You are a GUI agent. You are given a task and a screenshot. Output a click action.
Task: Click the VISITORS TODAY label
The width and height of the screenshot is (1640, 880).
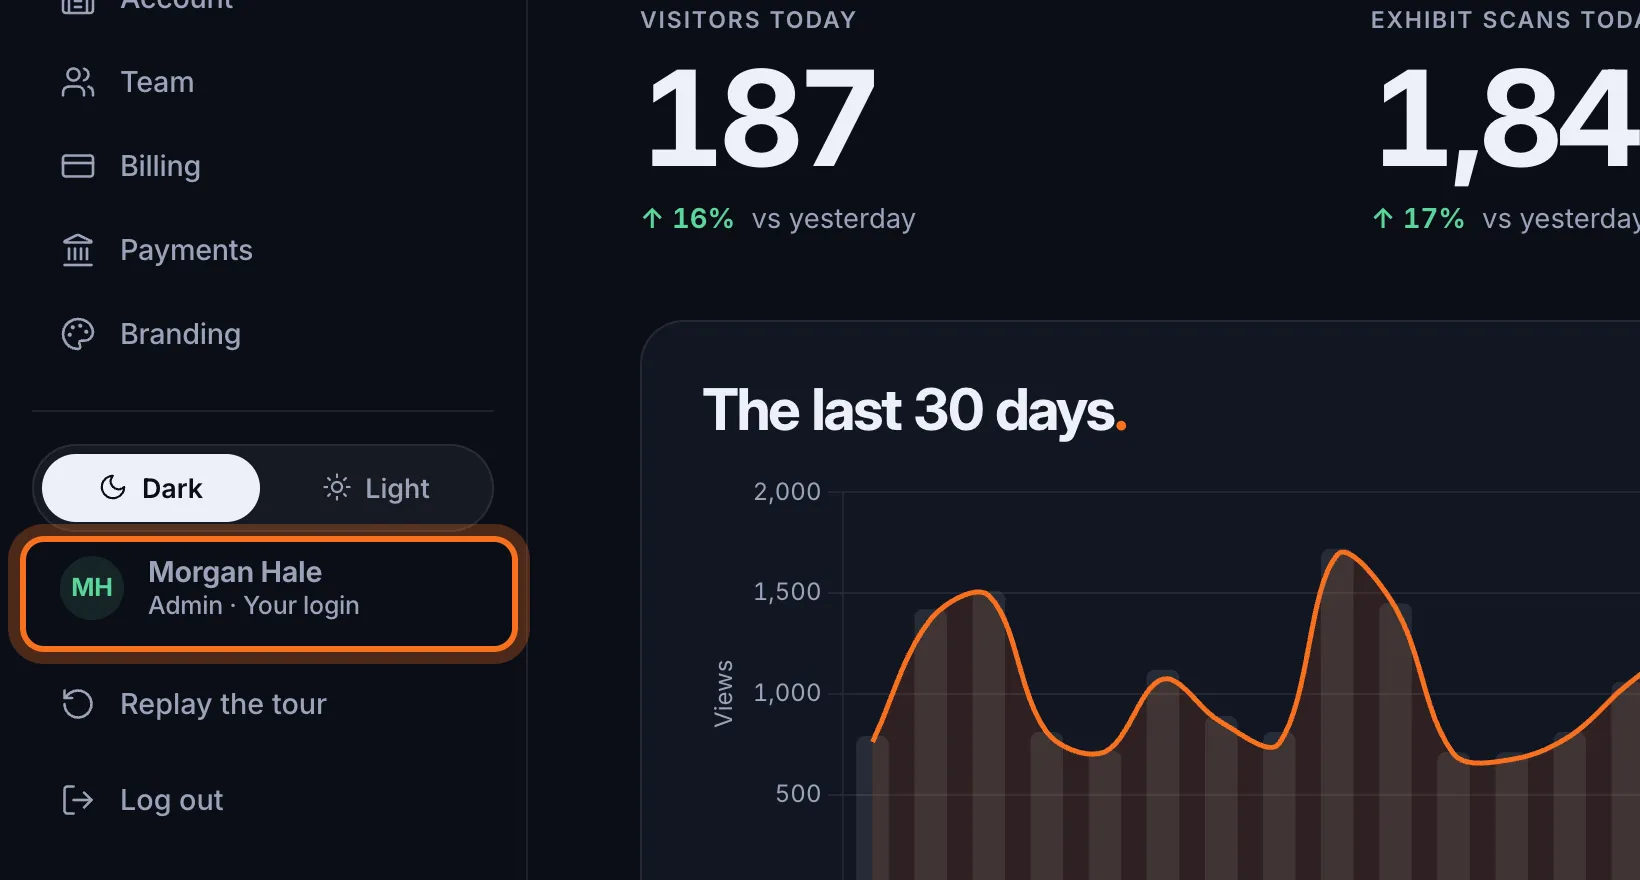pyautogui.click(x=748, y=20)
